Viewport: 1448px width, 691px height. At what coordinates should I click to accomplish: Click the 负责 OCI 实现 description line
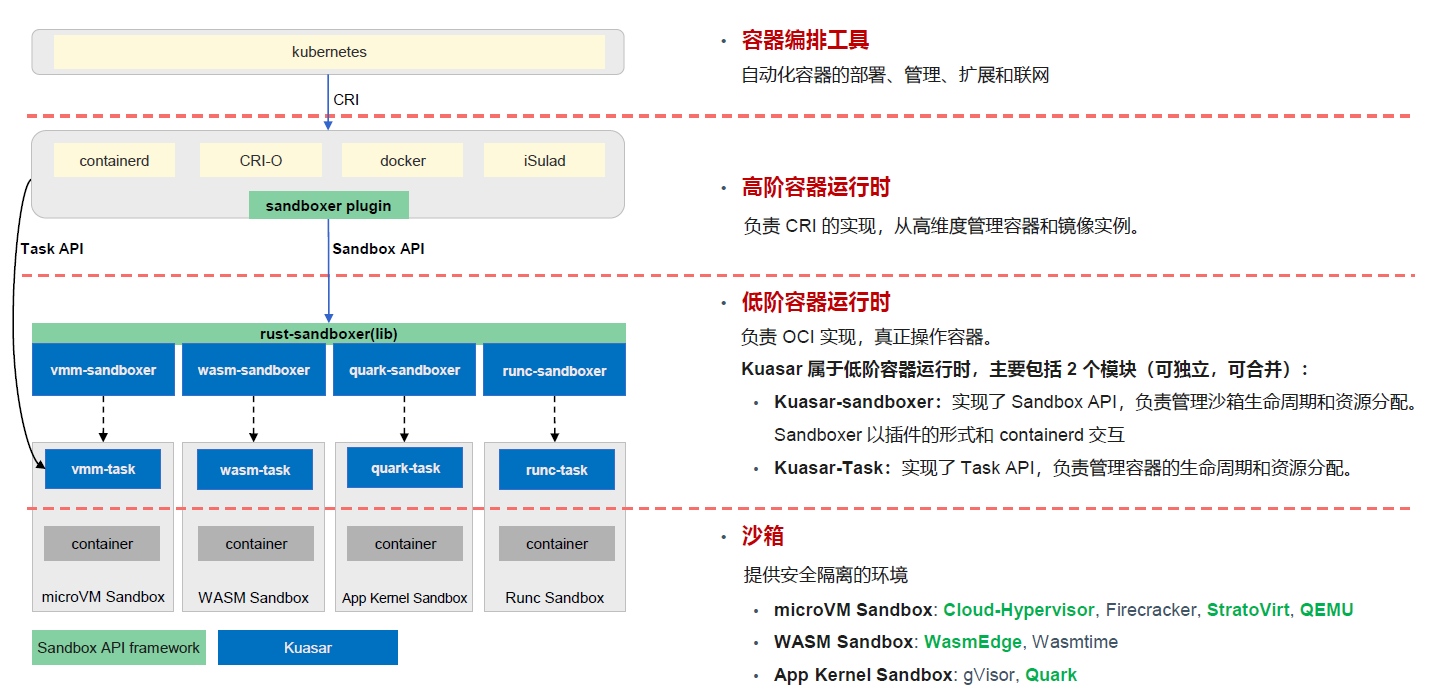coord(867,337)
